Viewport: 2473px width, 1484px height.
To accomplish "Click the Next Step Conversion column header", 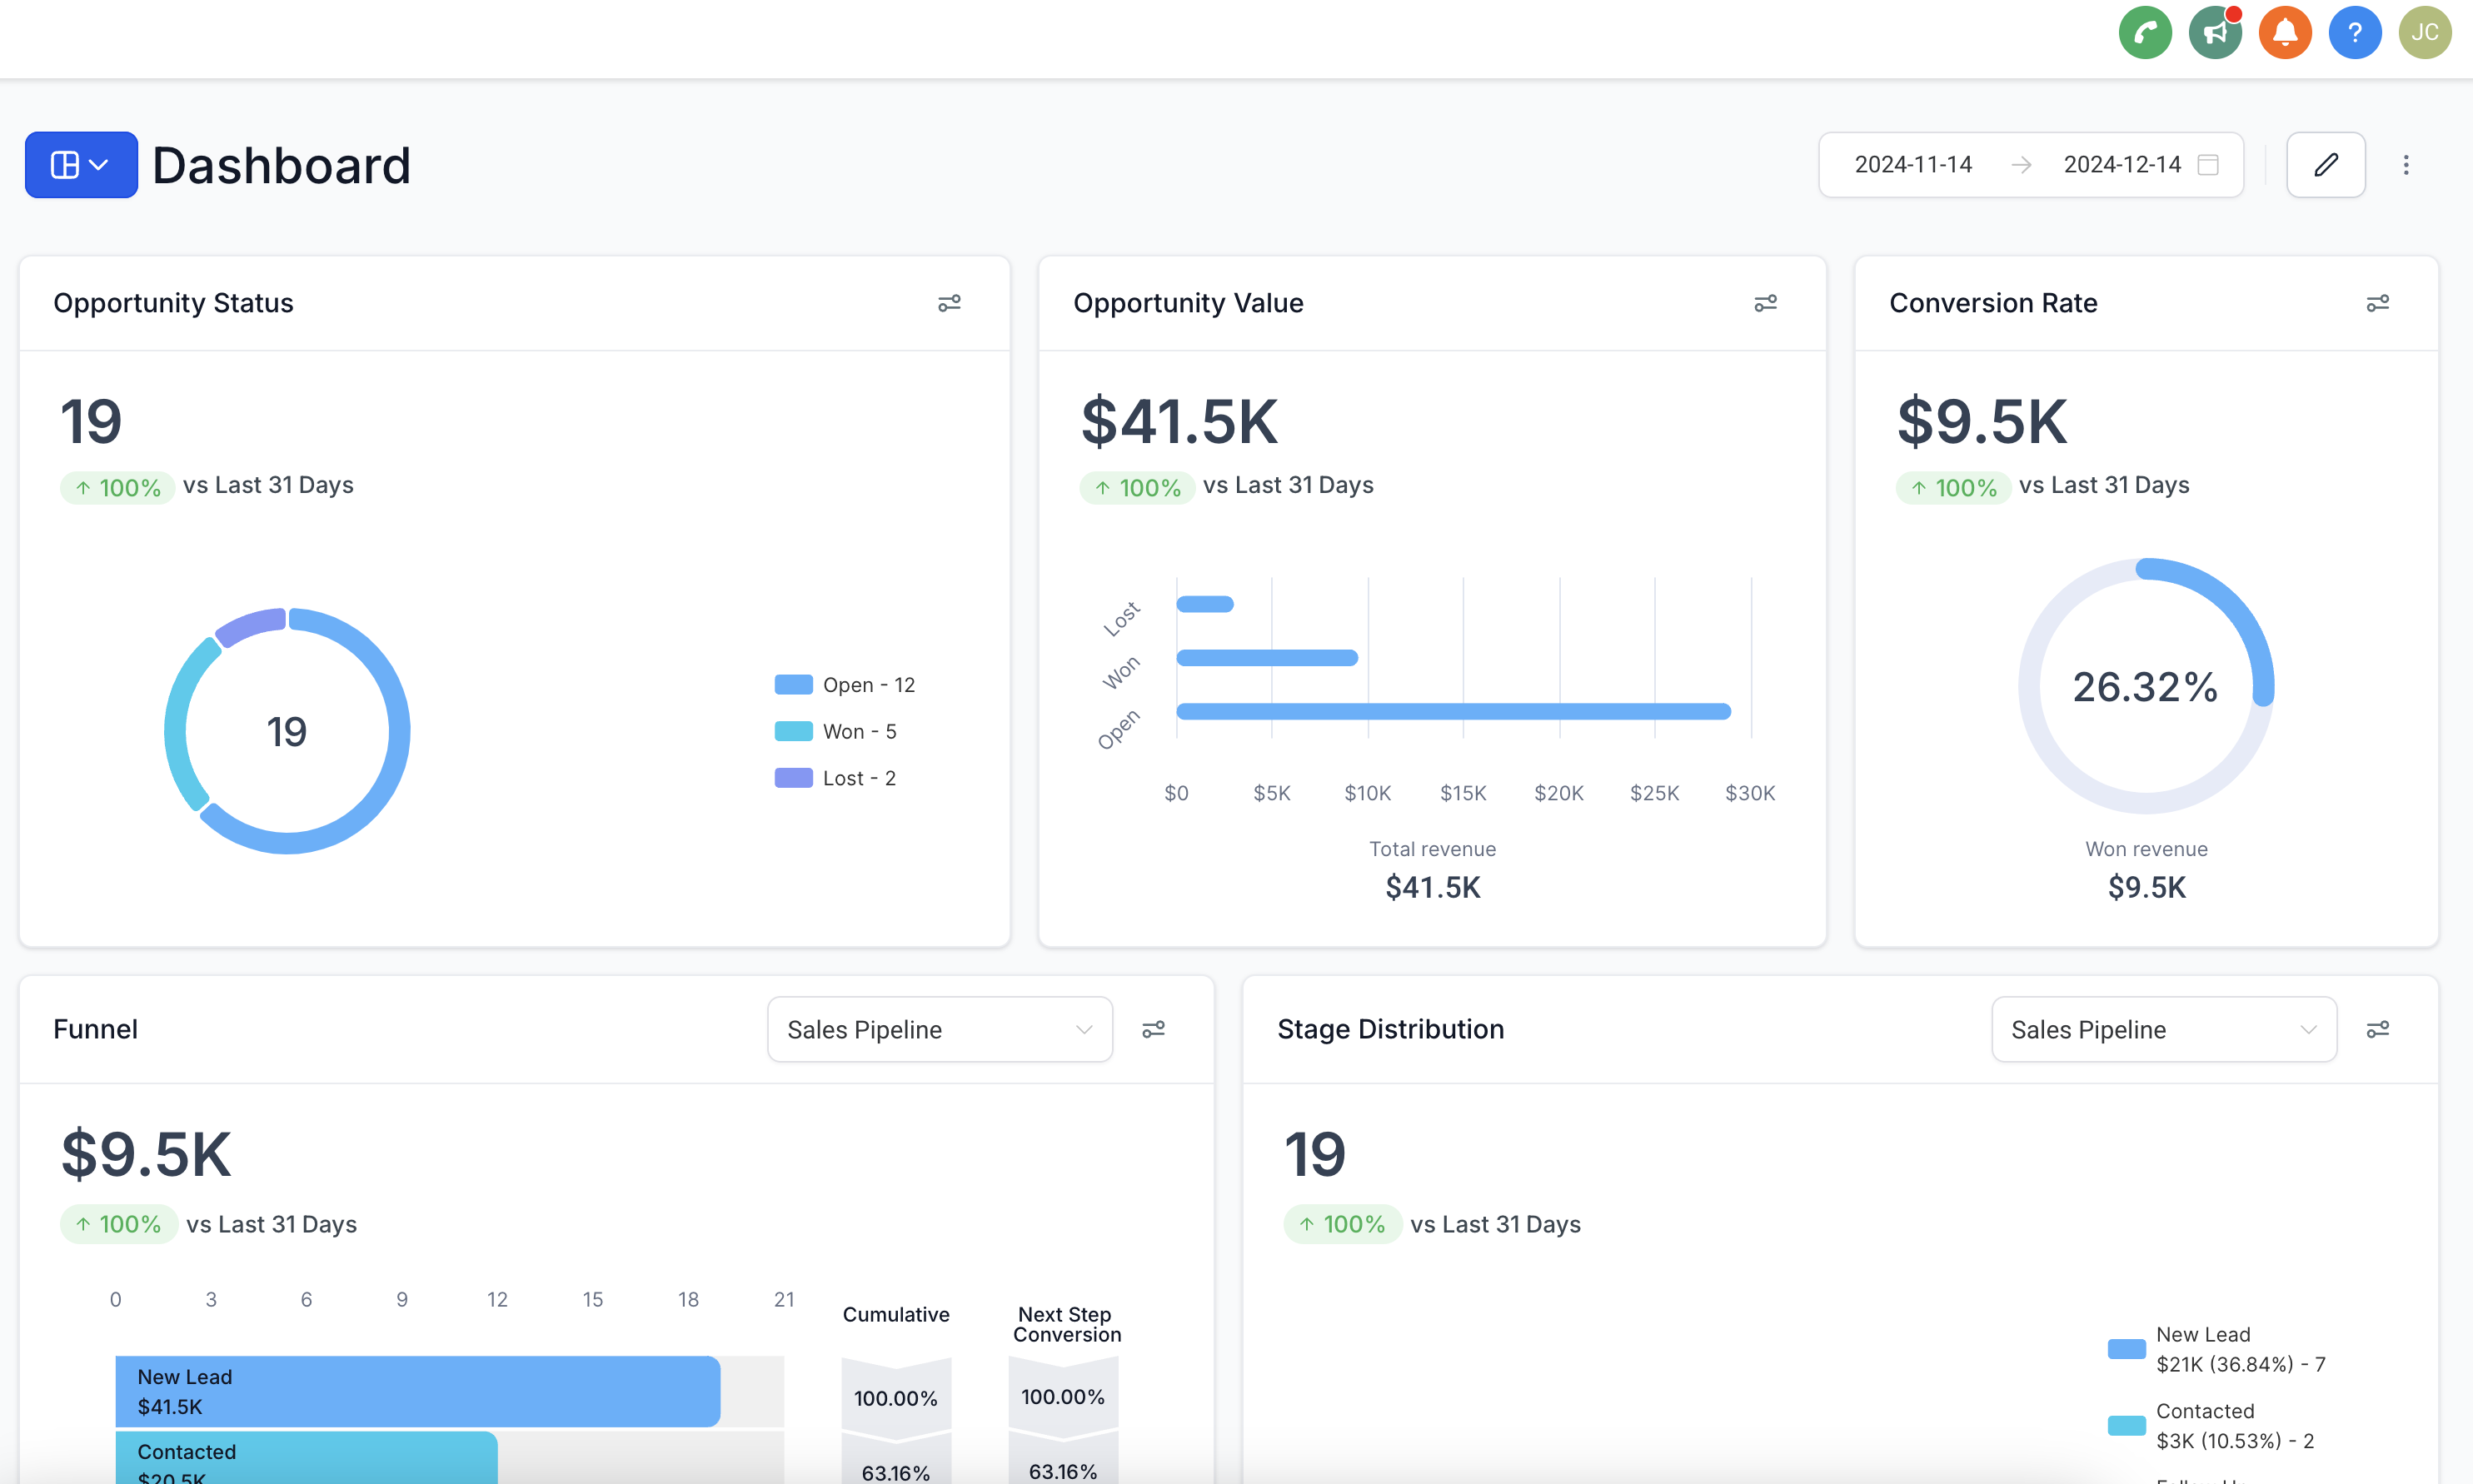I will 1066,1325.
